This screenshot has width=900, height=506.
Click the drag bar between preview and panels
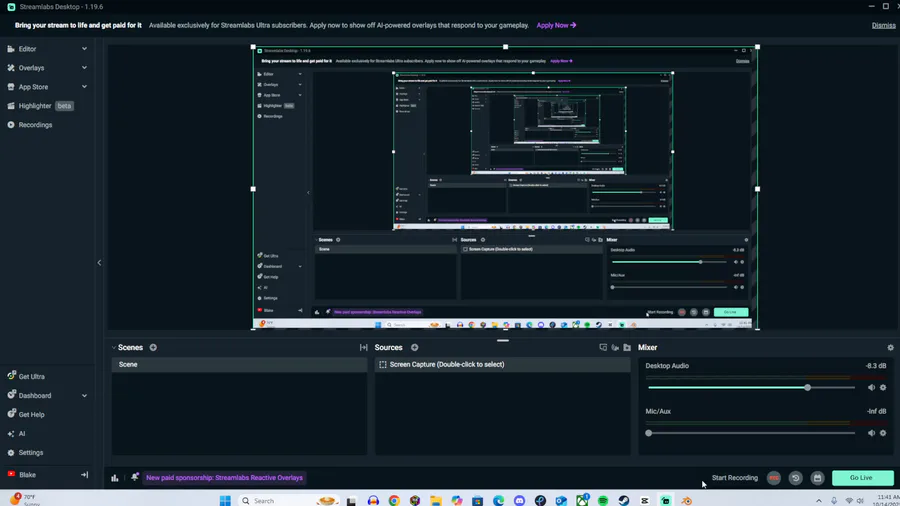pyautogui.click(x=503, y=340)
